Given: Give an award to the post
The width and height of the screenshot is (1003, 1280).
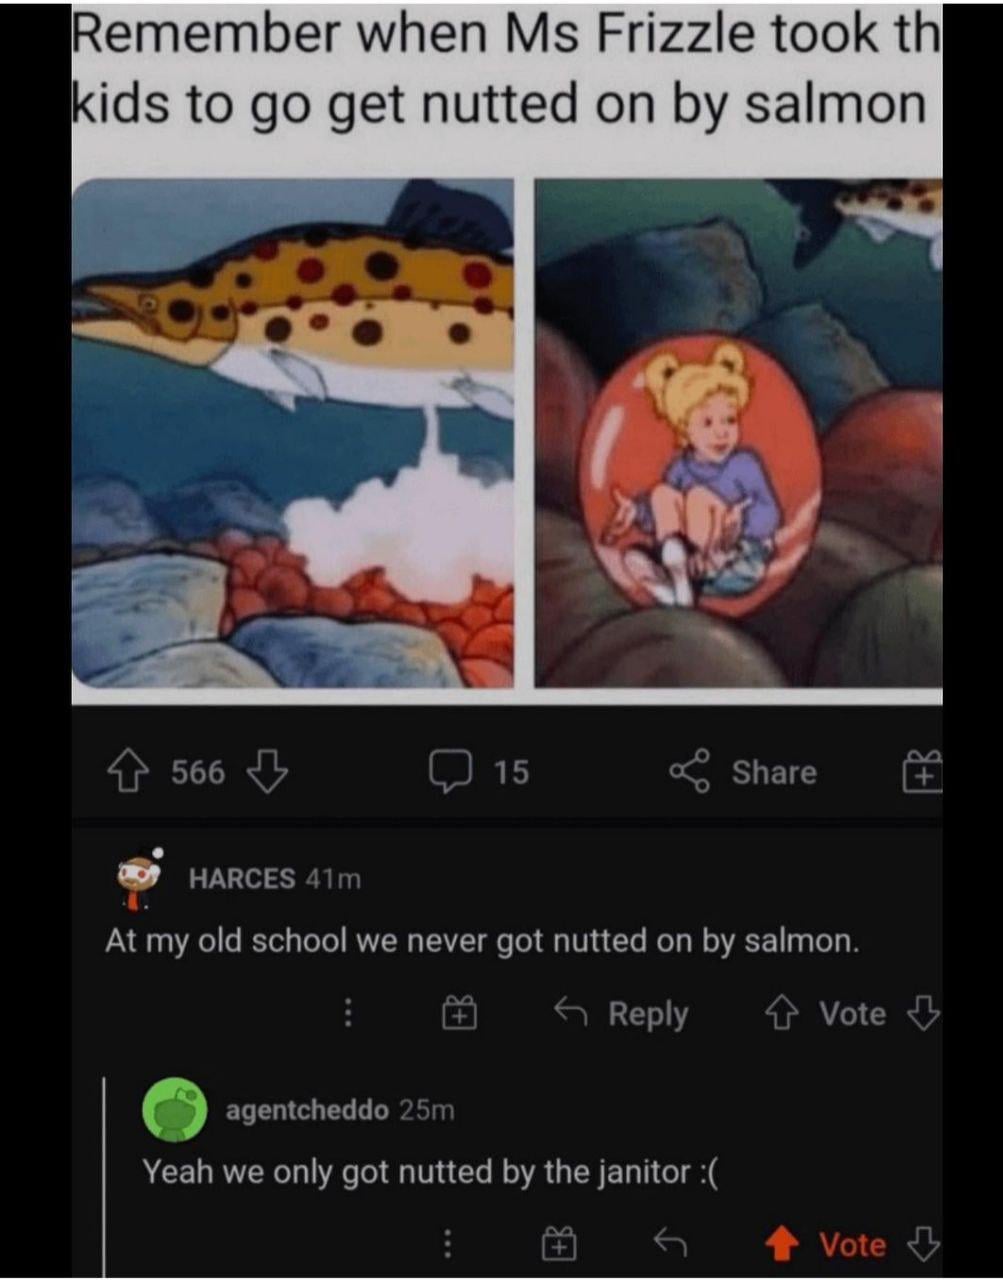Looking at the screenshot, I should pyautogui.click(x=922, y=772).
